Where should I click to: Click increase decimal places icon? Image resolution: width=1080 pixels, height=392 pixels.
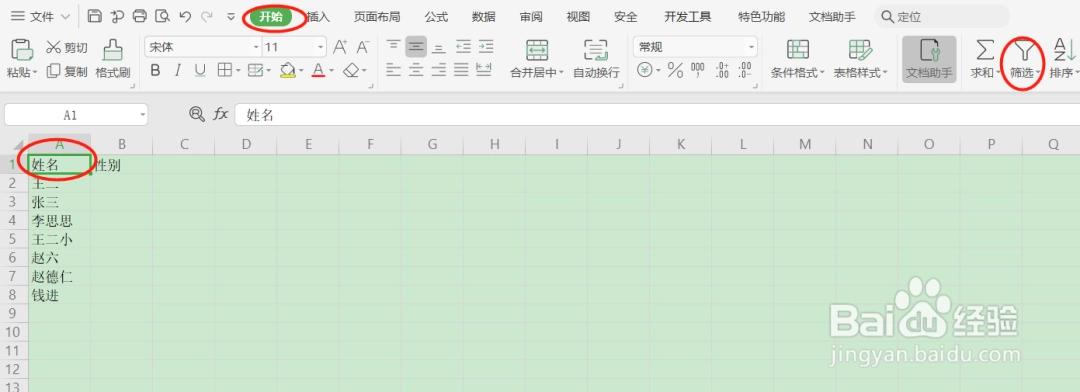(722, 70)
